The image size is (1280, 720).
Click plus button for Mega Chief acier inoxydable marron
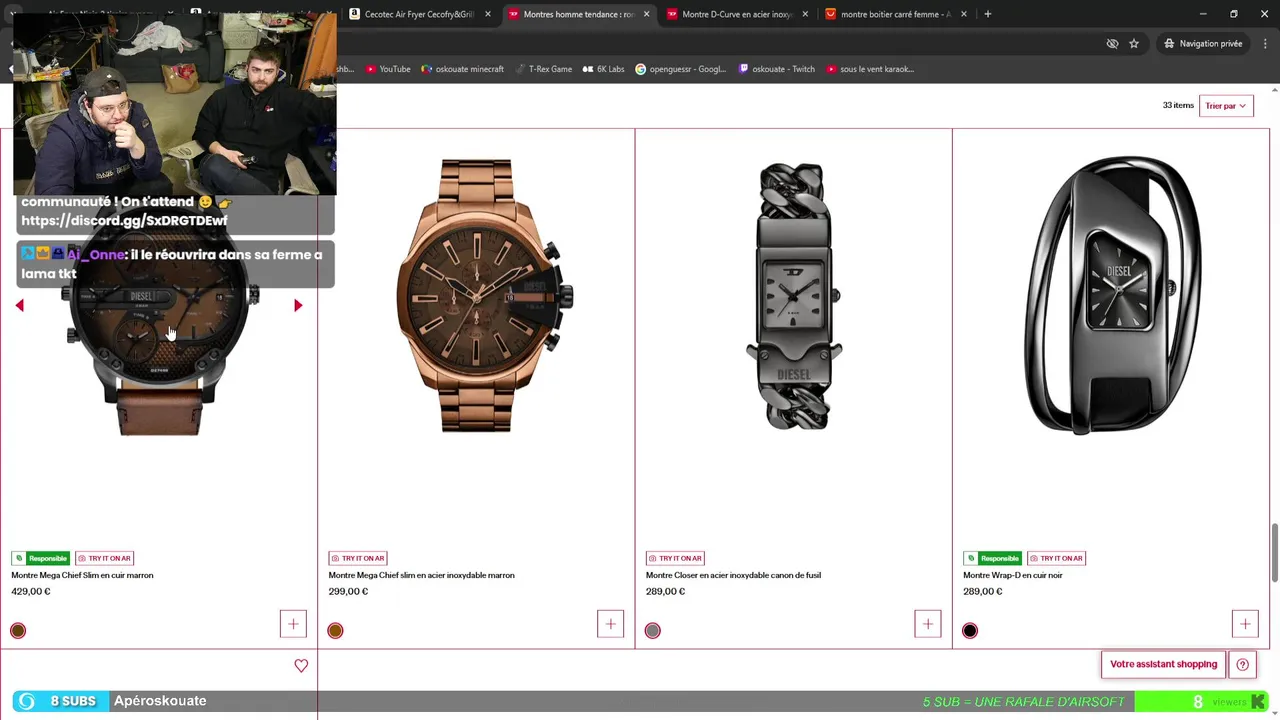[x=610, y=624]
